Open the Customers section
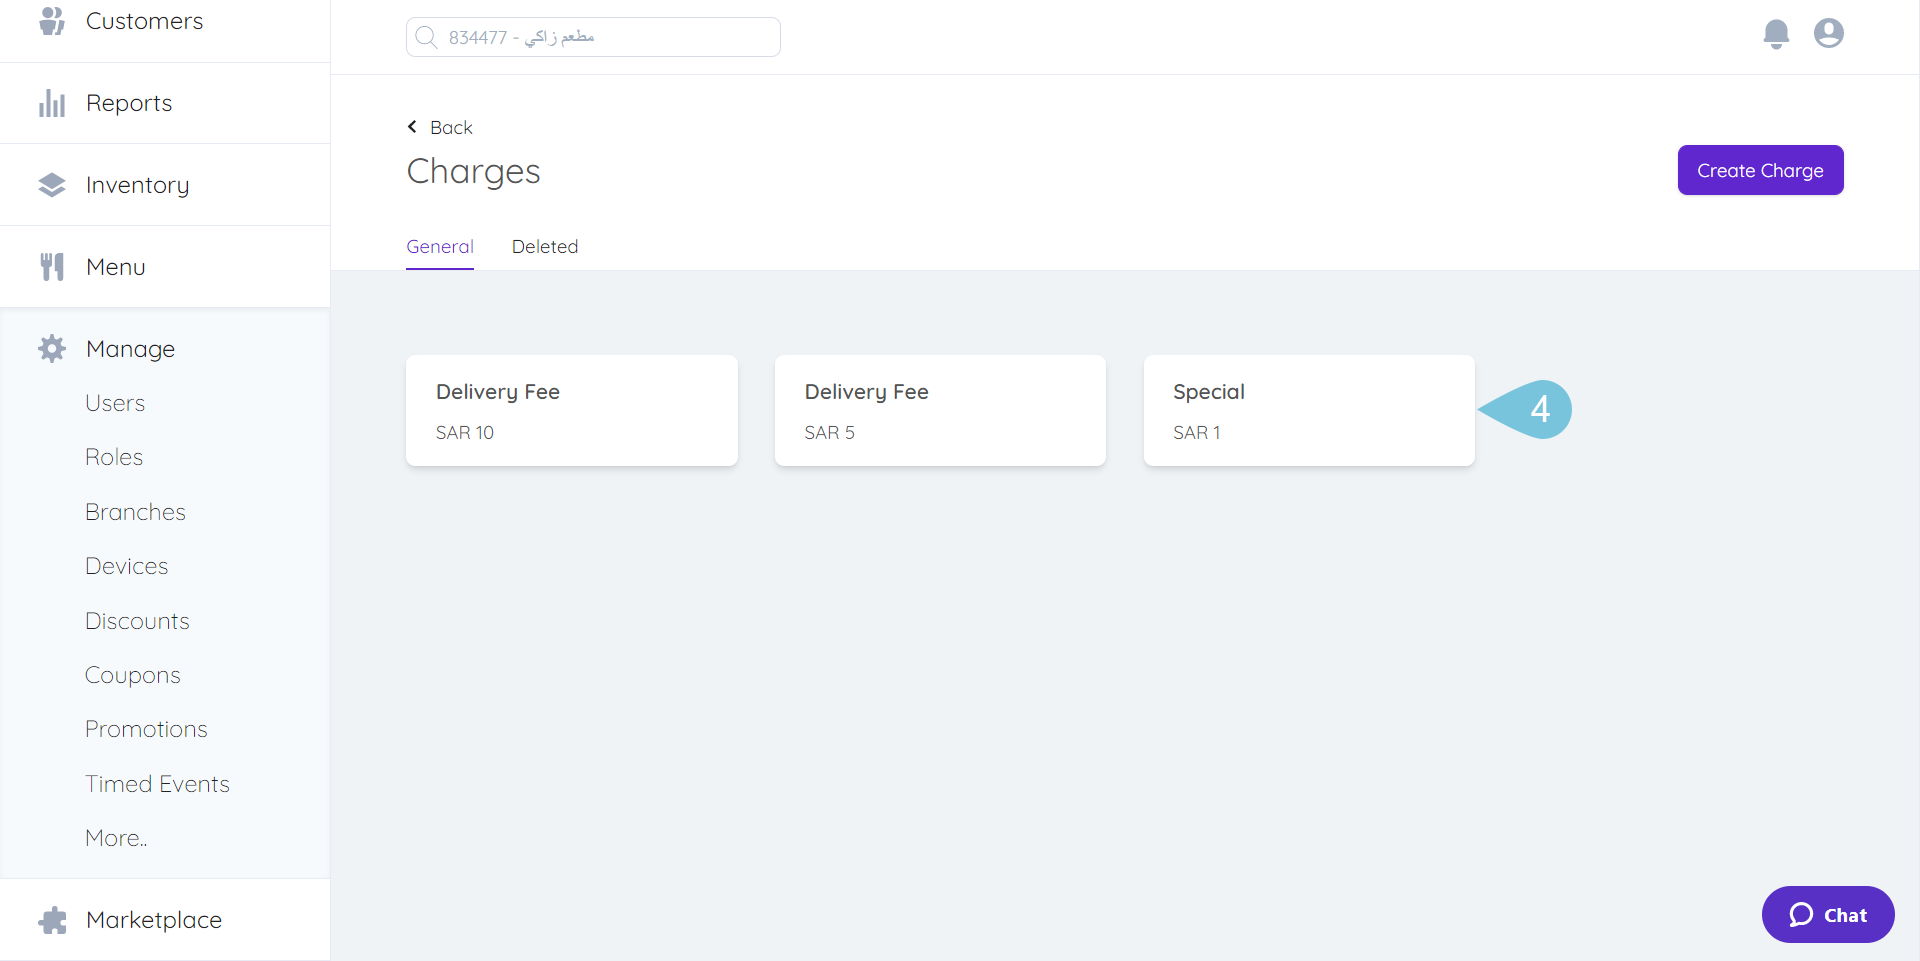 (165, 22)
